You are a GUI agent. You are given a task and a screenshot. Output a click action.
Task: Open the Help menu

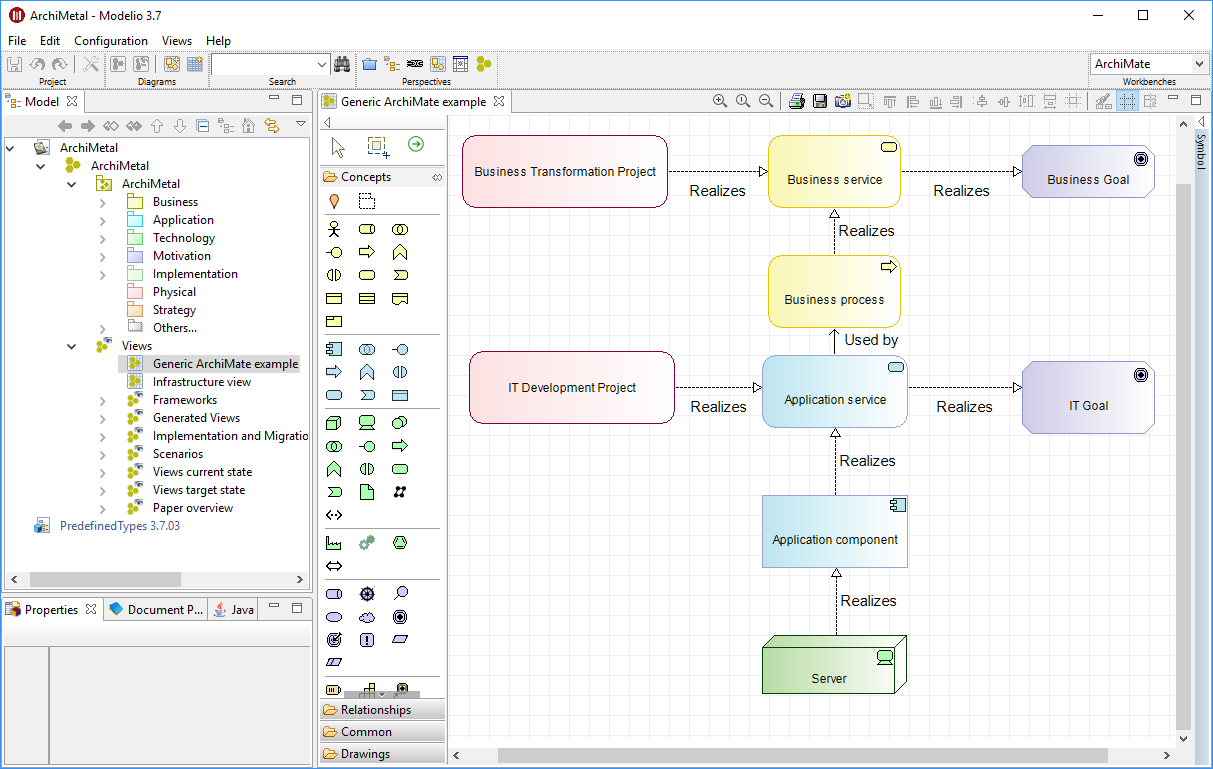click(x=218, y=41)
